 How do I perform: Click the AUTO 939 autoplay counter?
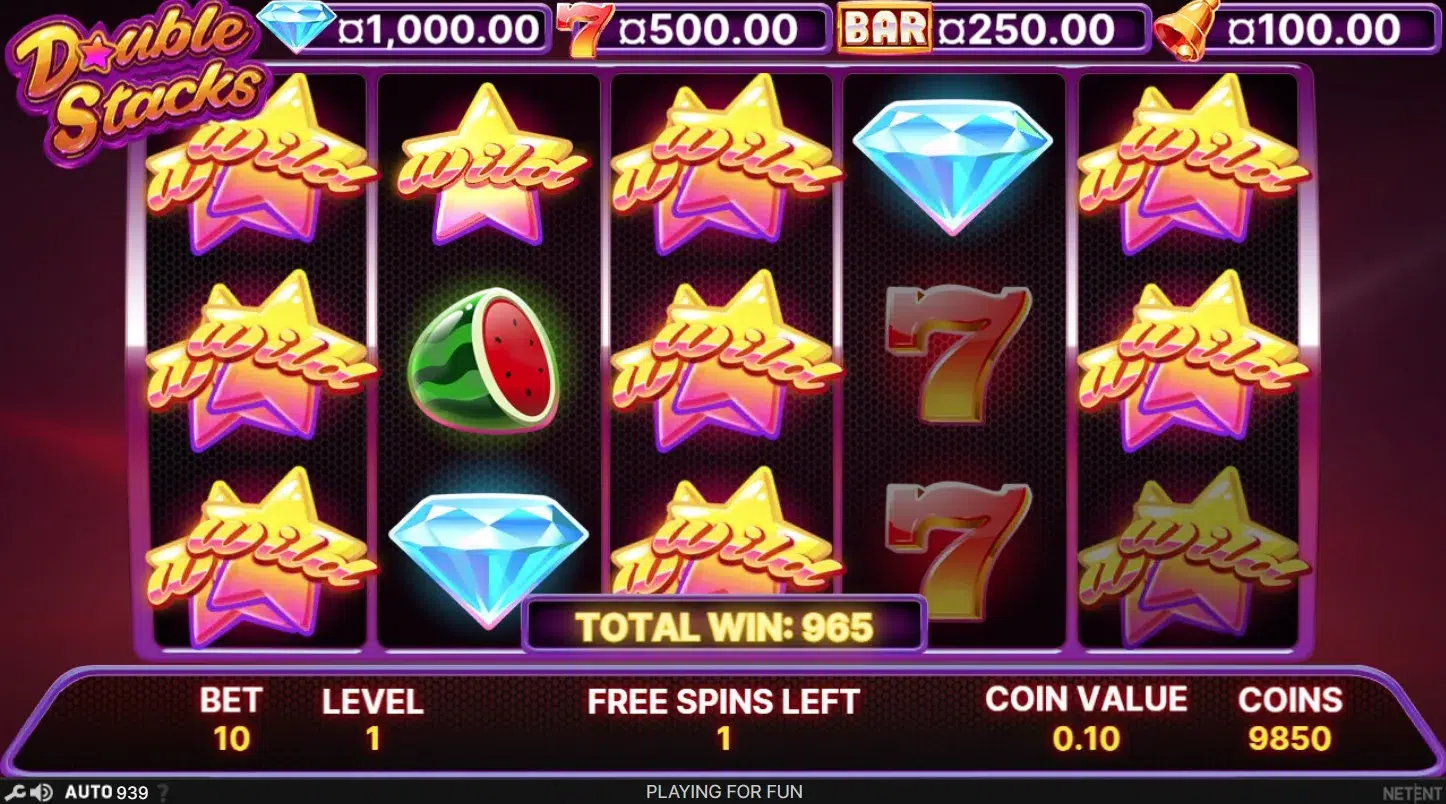(x=107, y=793)
